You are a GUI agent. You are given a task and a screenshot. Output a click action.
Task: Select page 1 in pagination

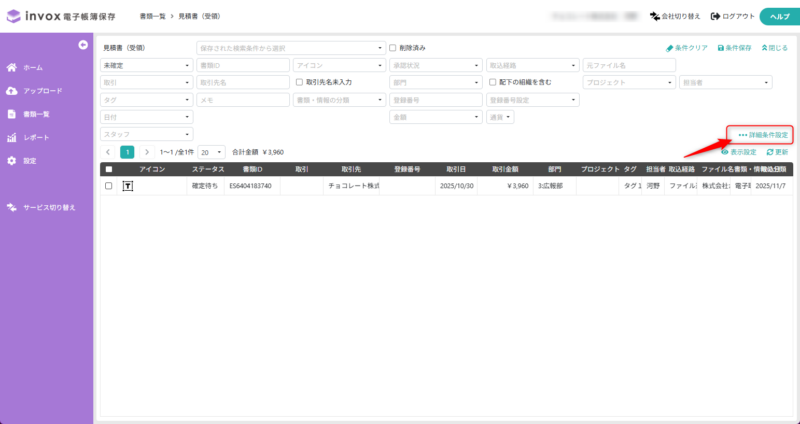(127, 152)
